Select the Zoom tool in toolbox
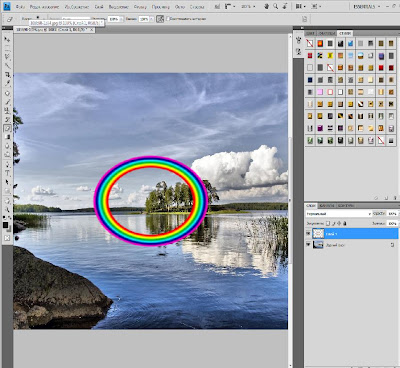400x368 pixels. point(7,210)
